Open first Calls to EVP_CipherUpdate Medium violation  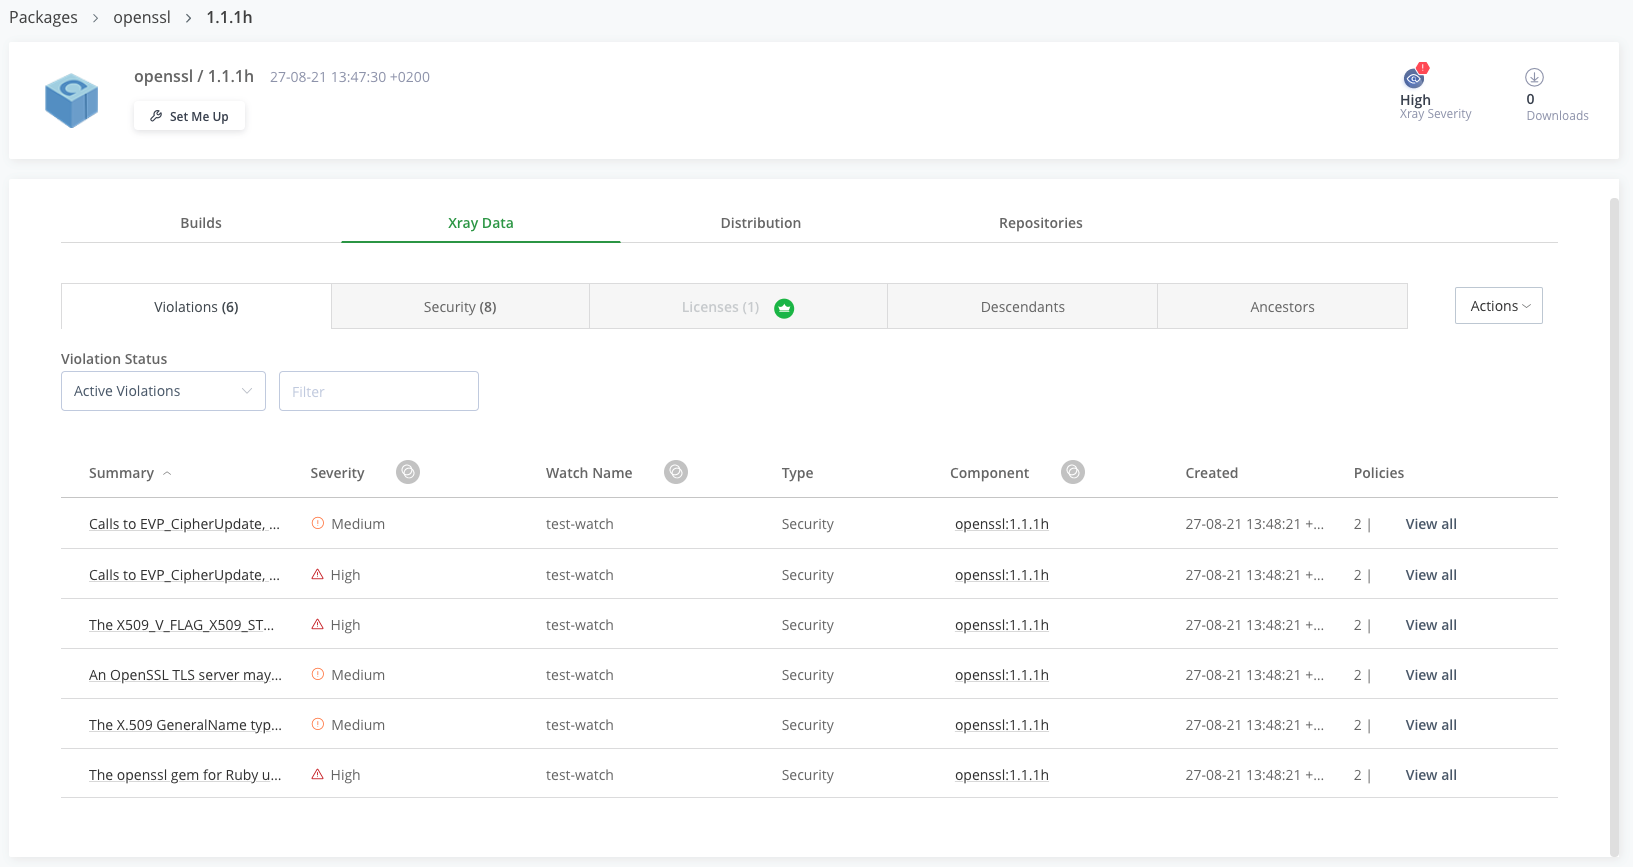tap(184, 524)
